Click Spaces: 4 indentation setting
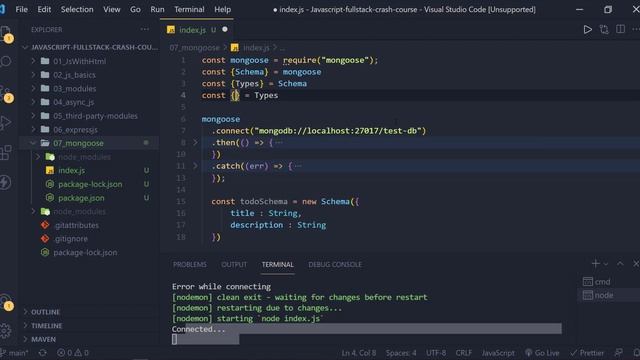Viewport: 640px width, 360px height. click(401, 353)
